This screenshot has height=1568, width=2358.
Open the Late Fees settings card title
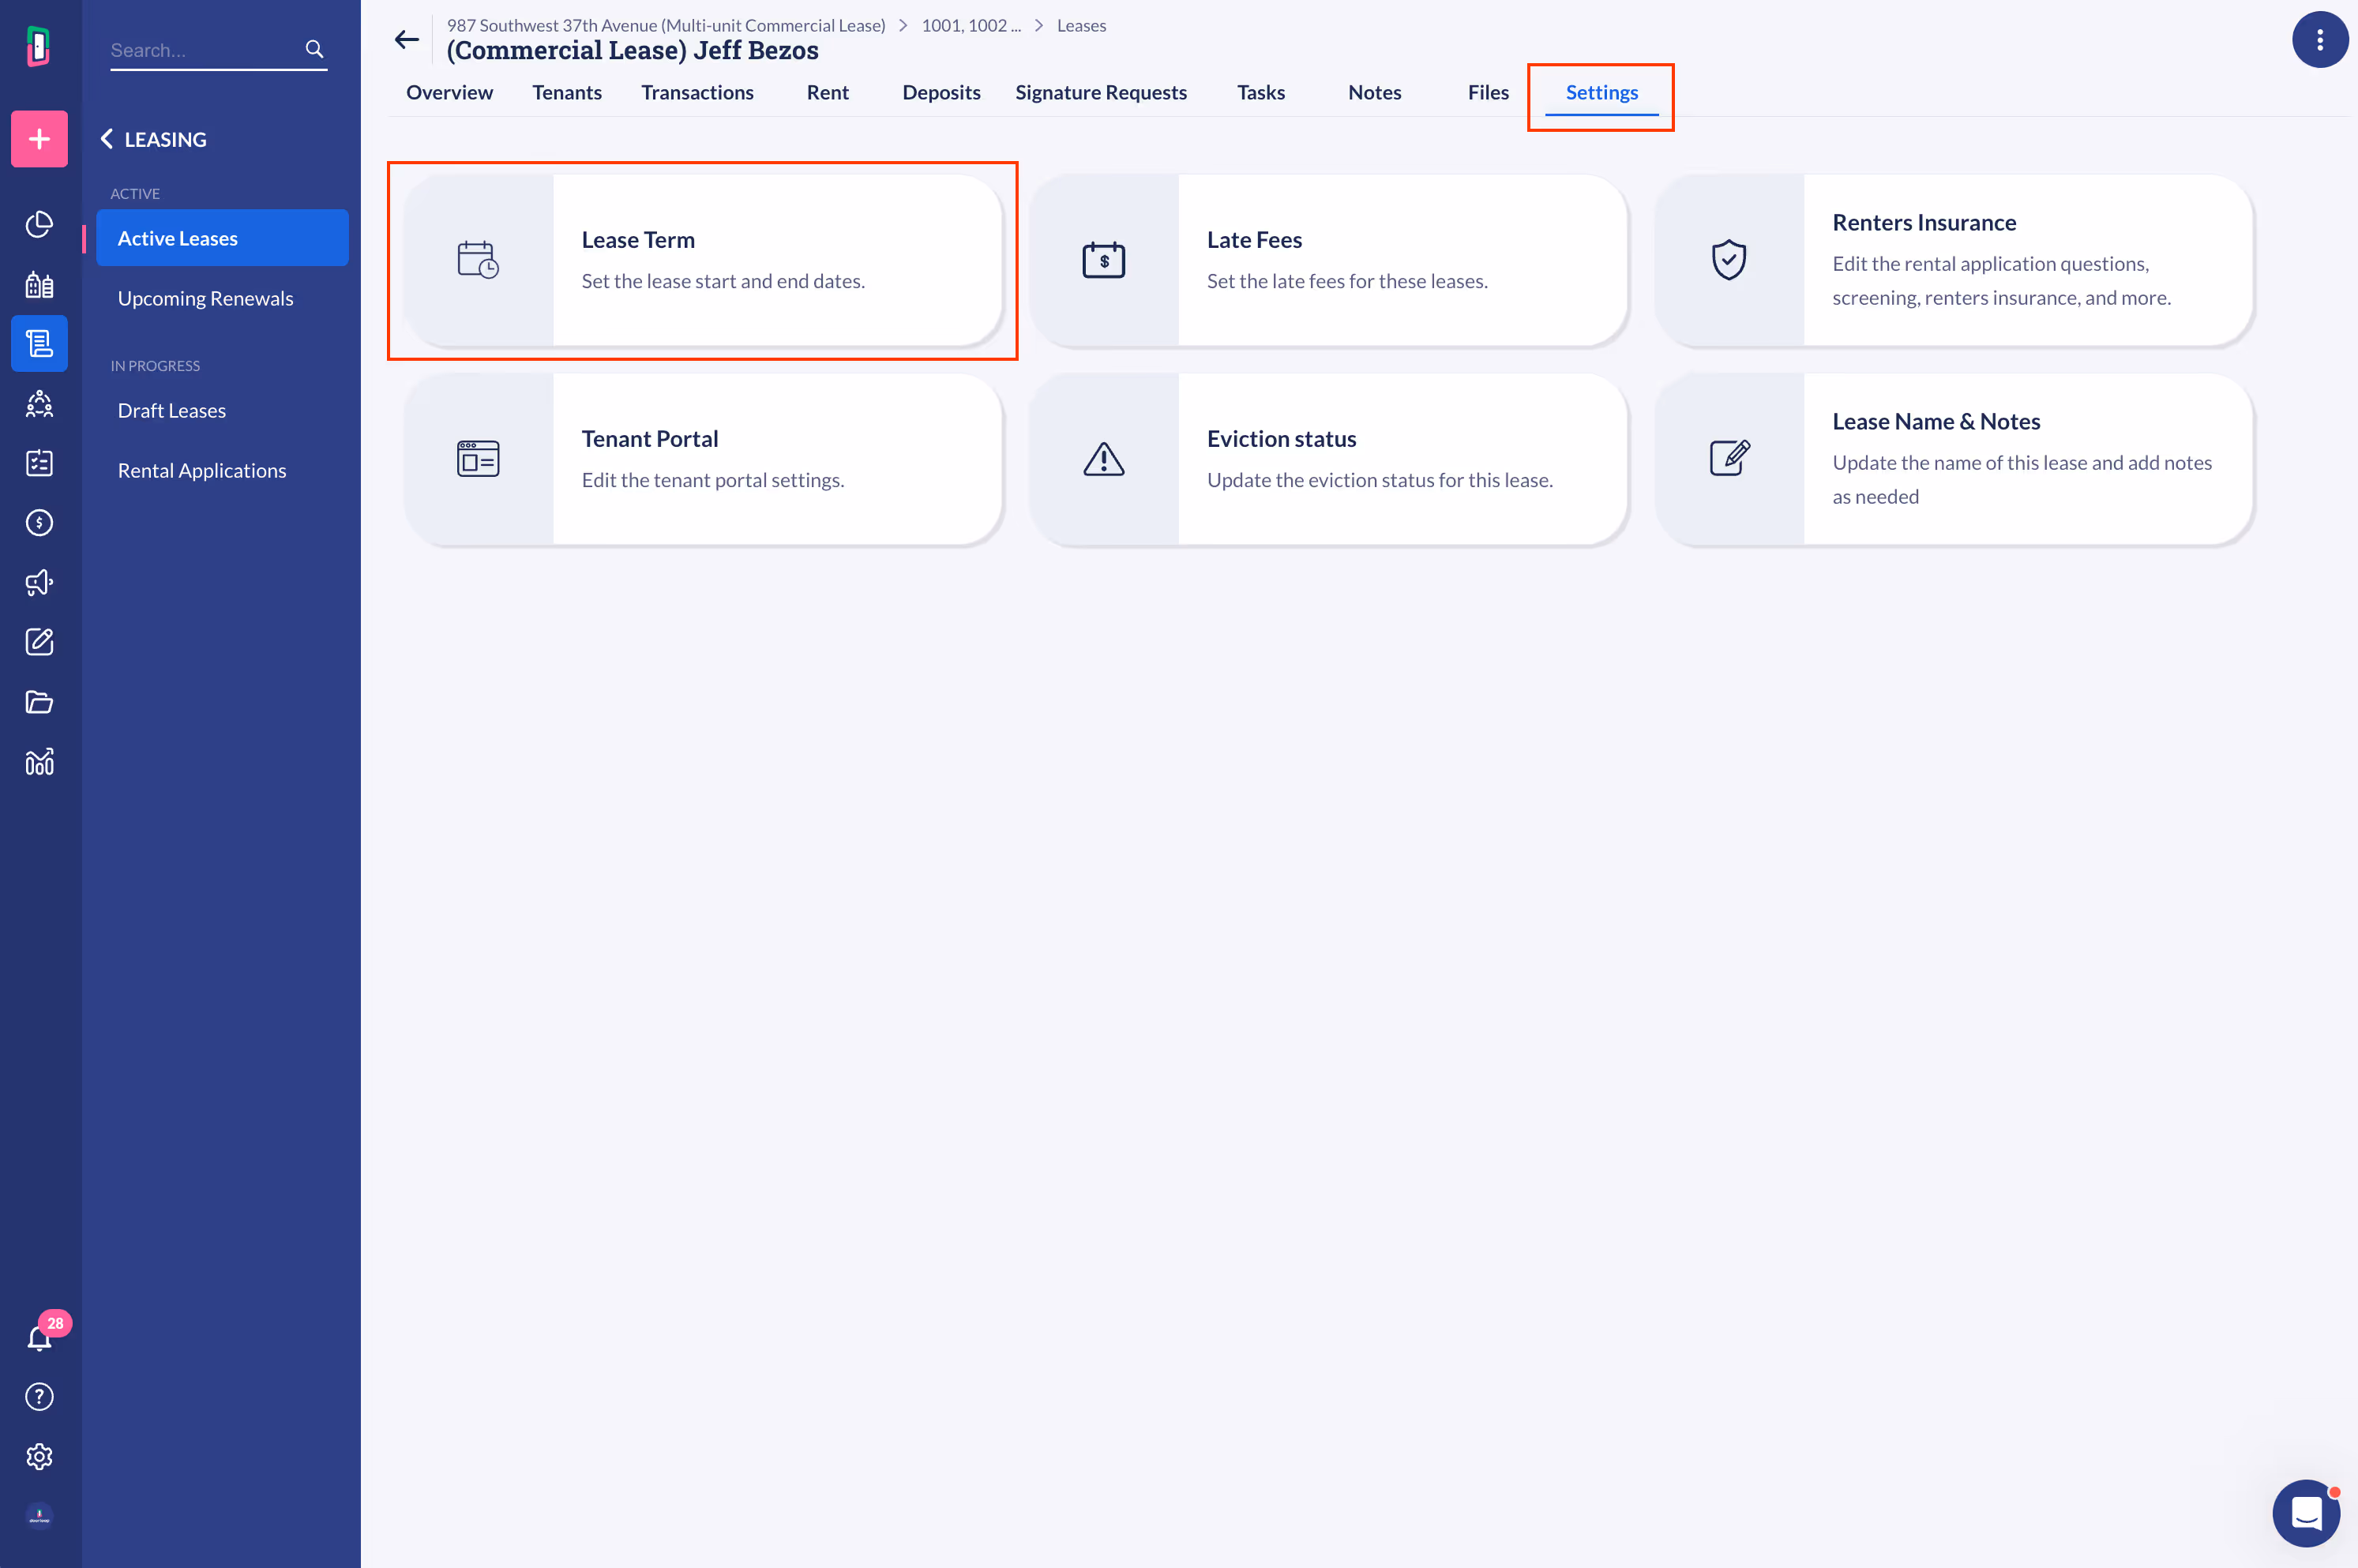(1254, 240)
